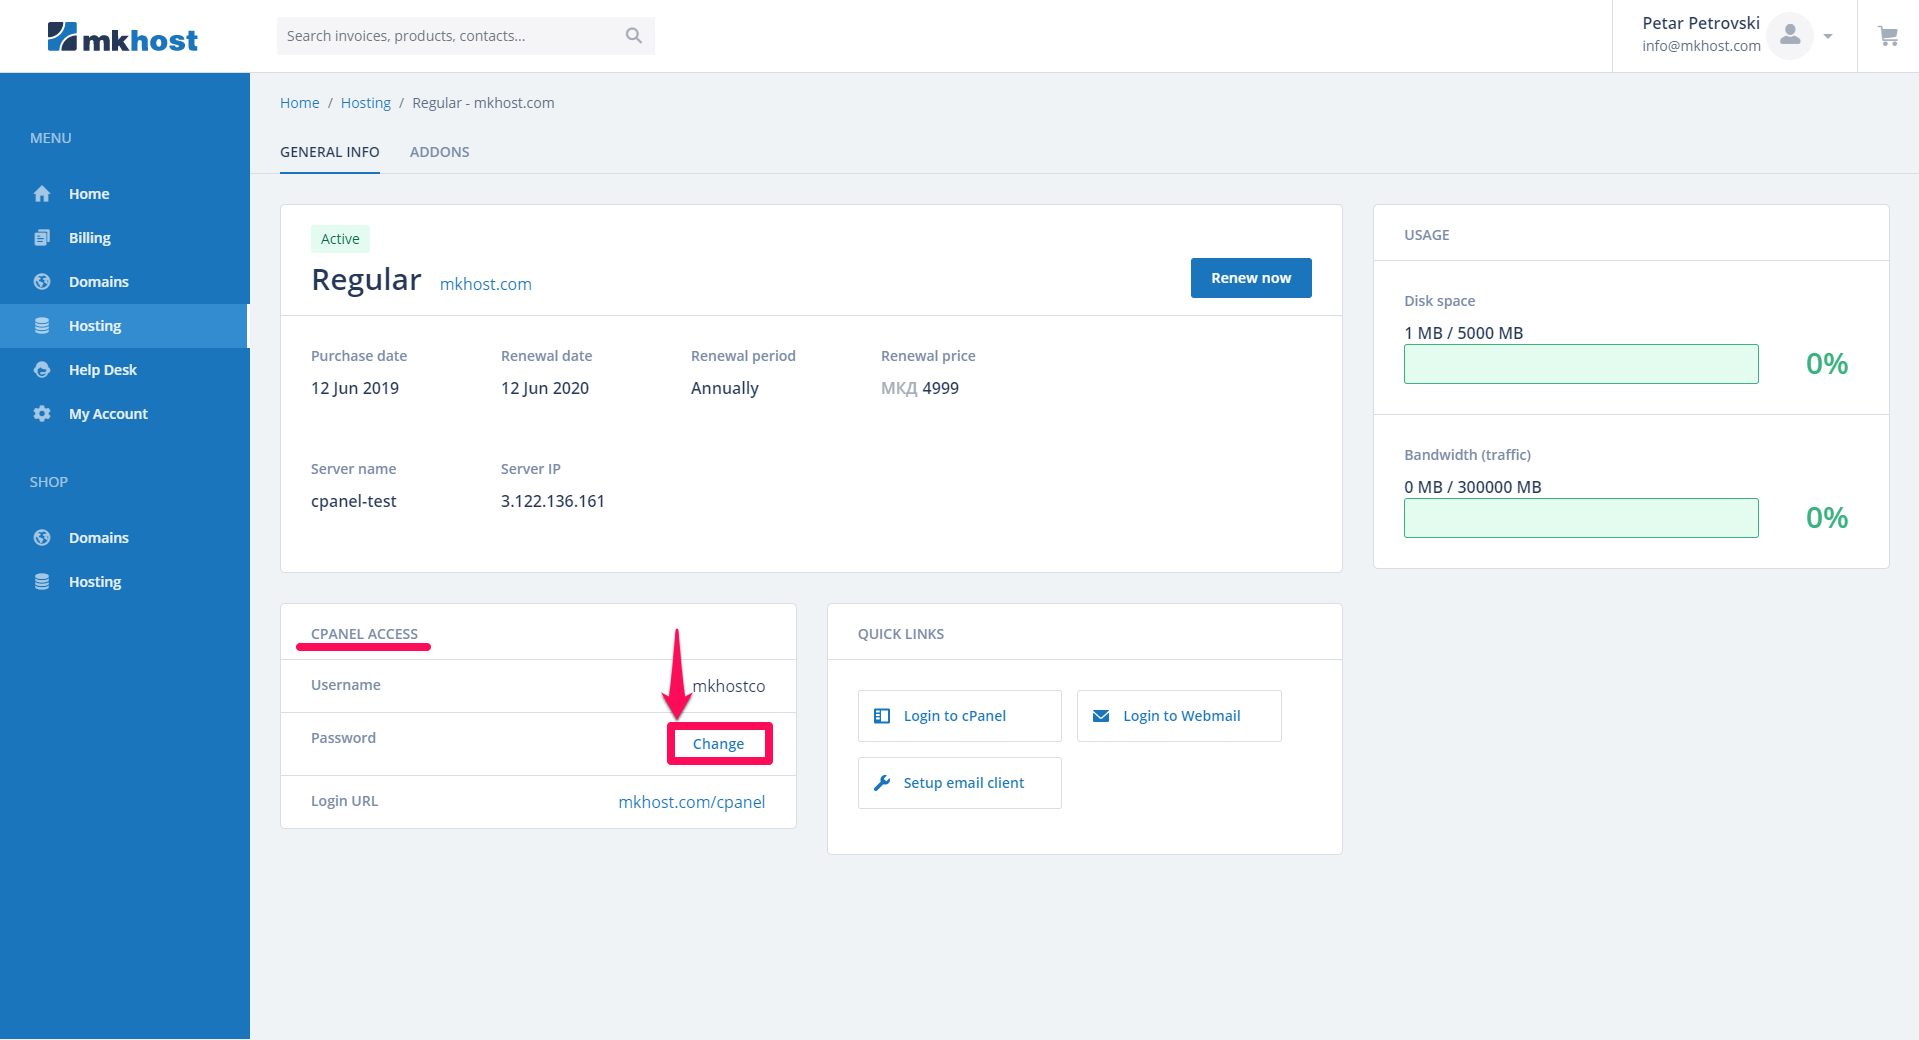Select the GENERAL INFO tab
This screenshot has height=1040, width=1919.
click(329, 152)
